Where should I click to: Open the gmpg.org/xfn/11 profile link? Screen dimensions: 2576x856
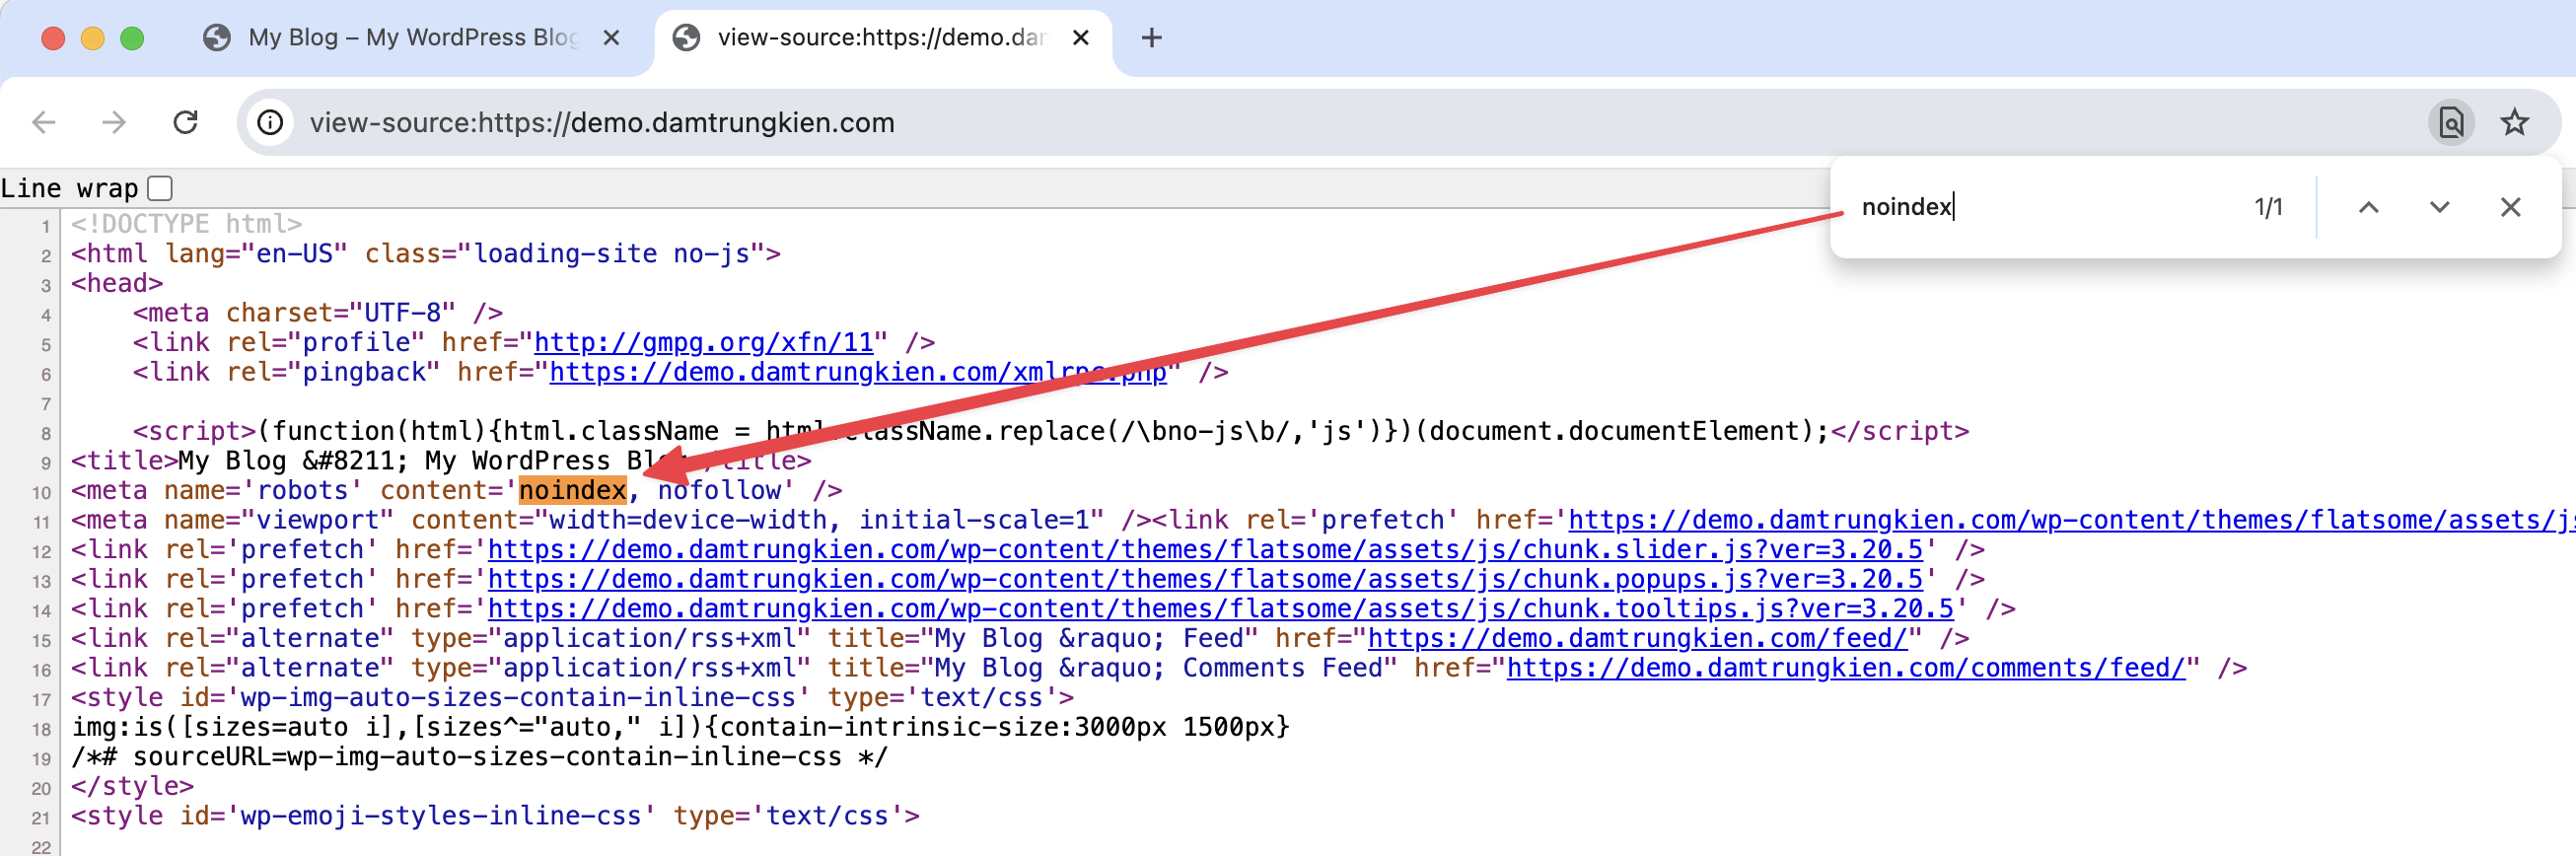point(704,343)
